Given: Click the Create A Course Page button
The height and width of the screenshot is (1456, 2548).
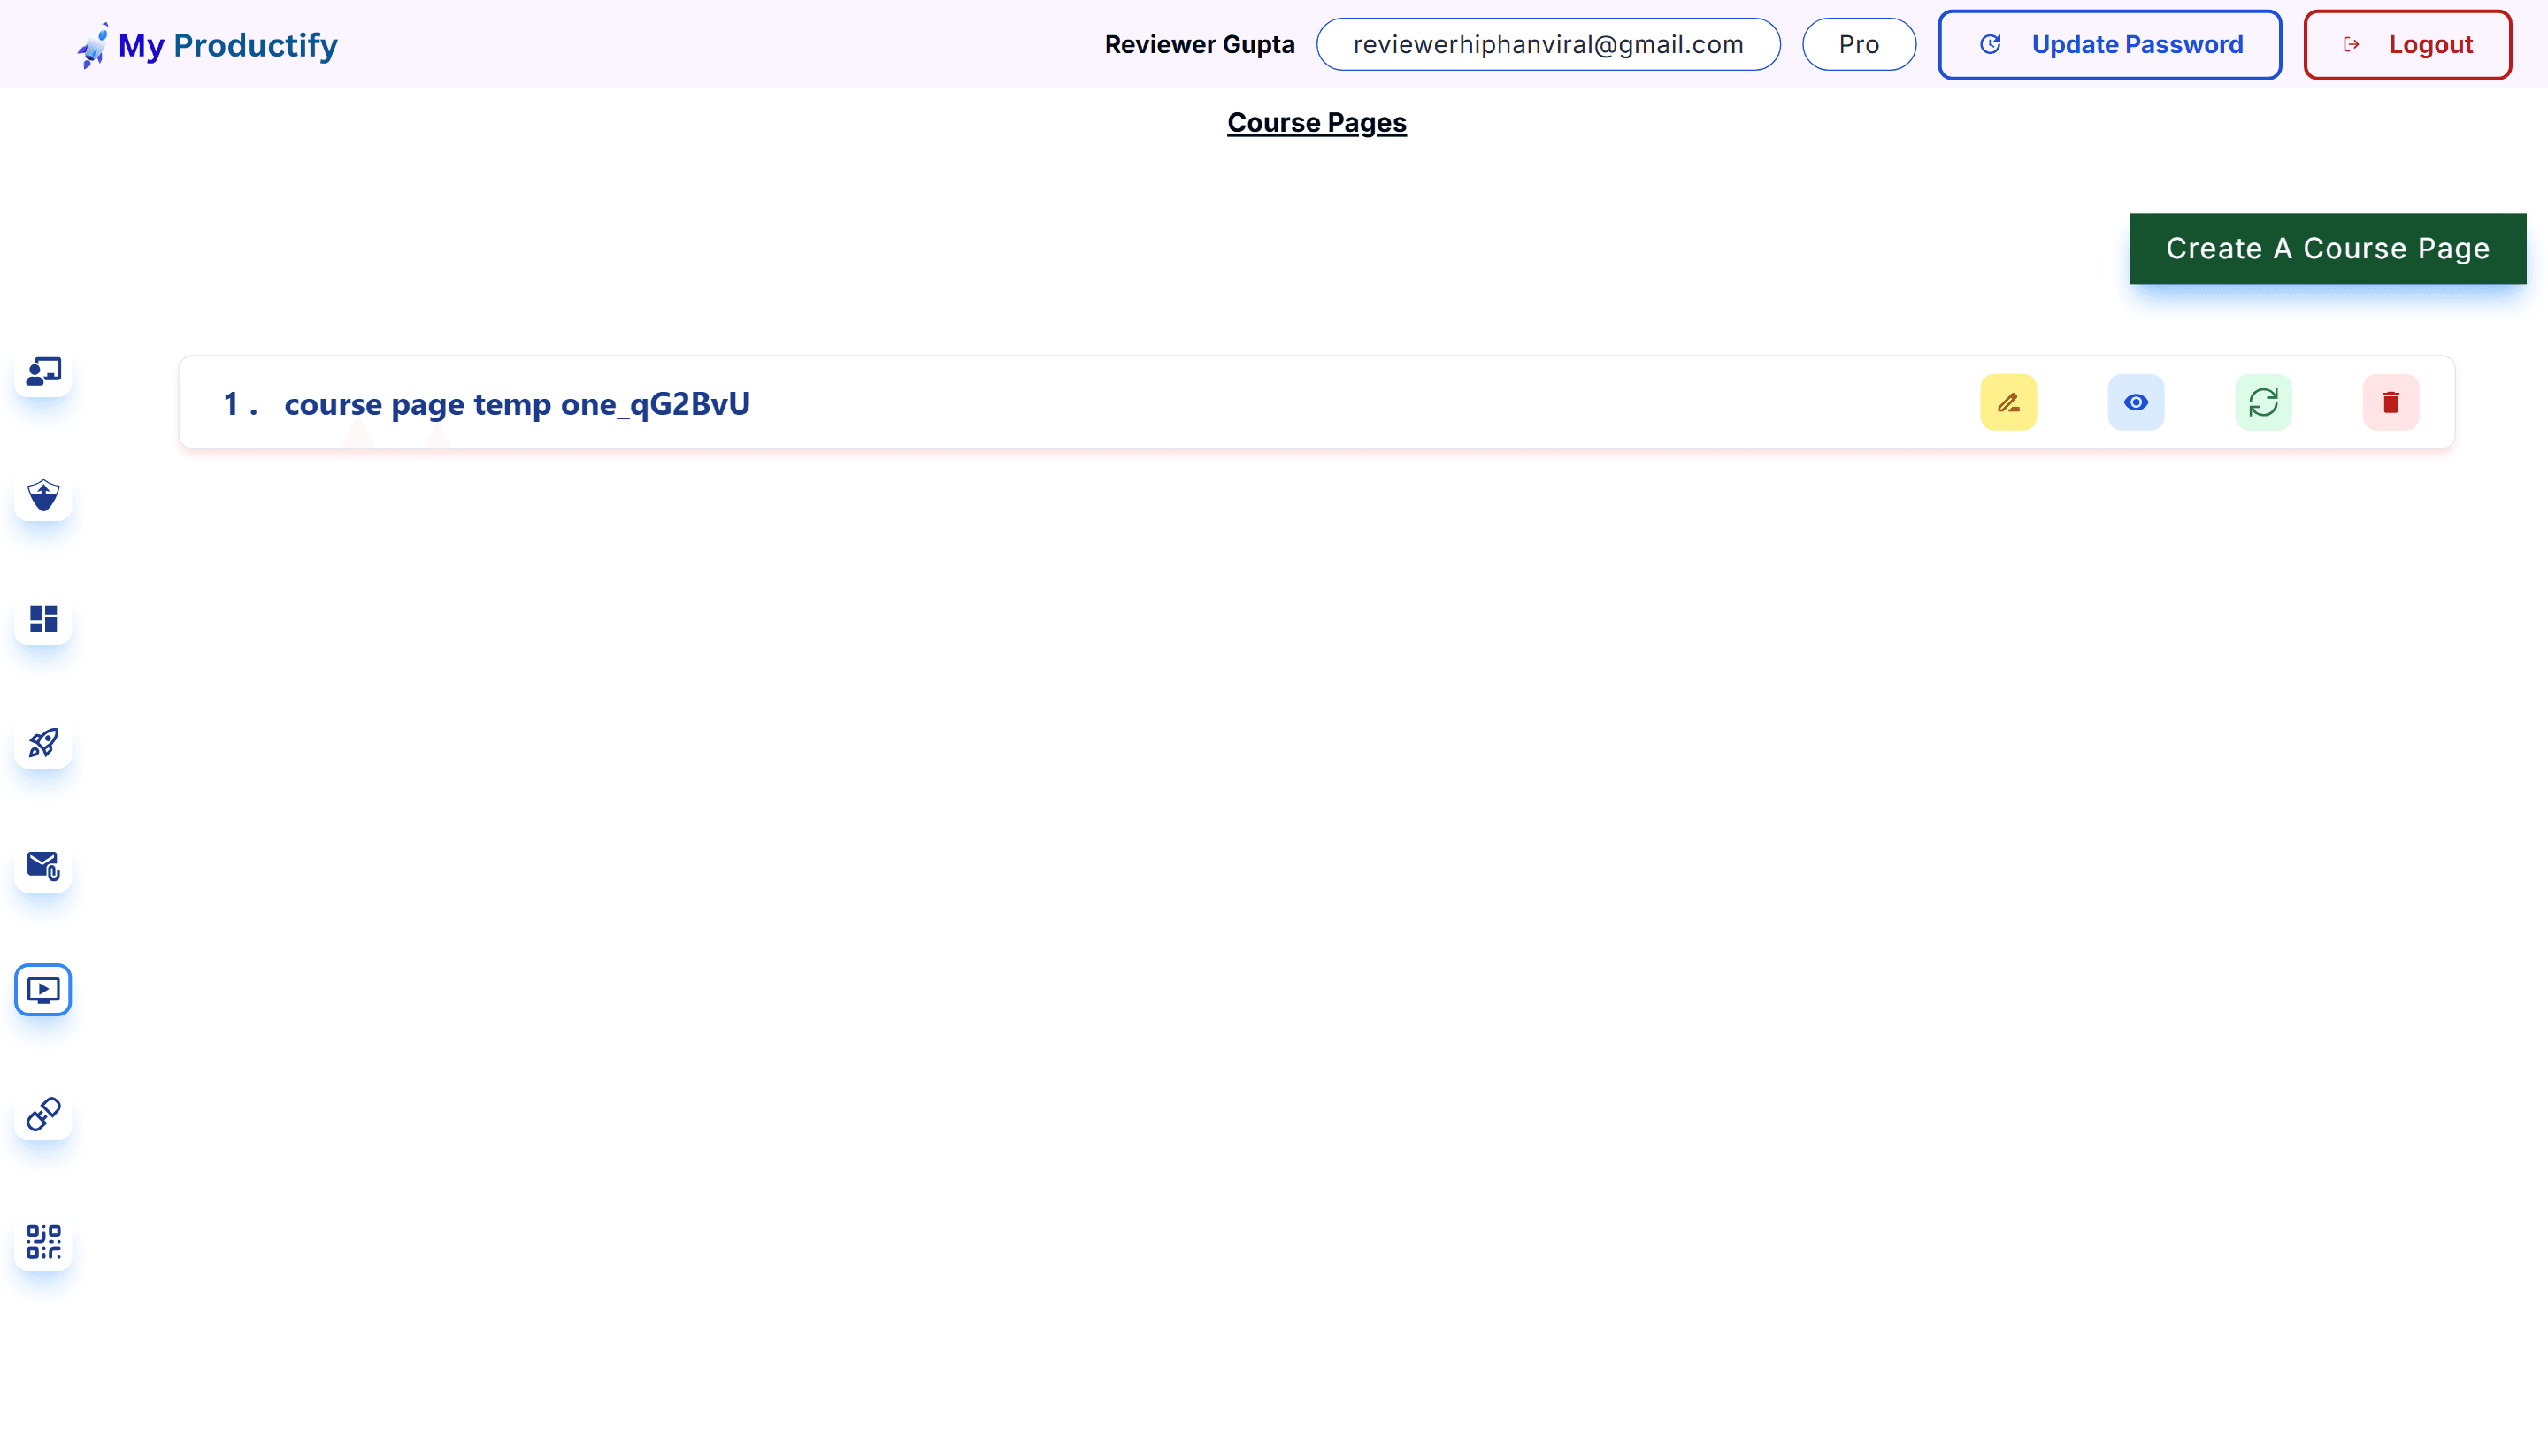Looking at the screenshot, I should [x=2327, y=249].
